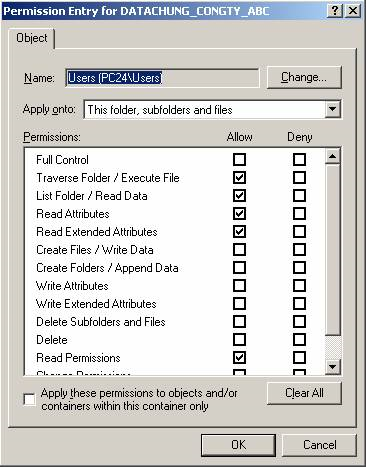Confirm with the OK button

coord(238,445)
